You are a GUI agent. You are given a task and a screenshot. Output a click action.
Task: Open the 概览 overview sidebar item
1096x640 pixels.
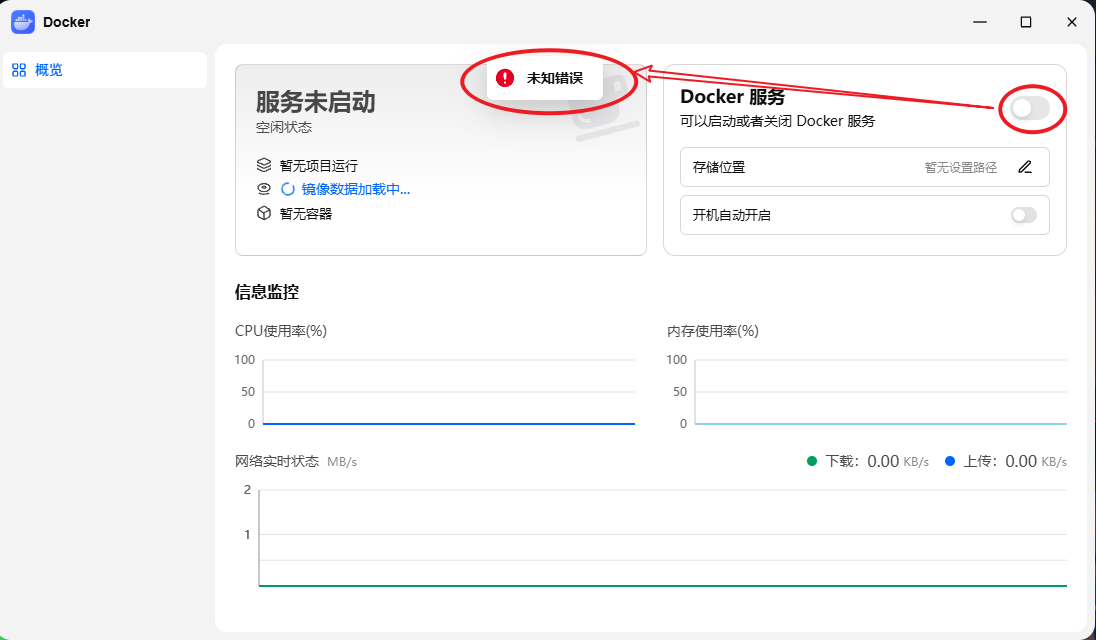(105, 70)
